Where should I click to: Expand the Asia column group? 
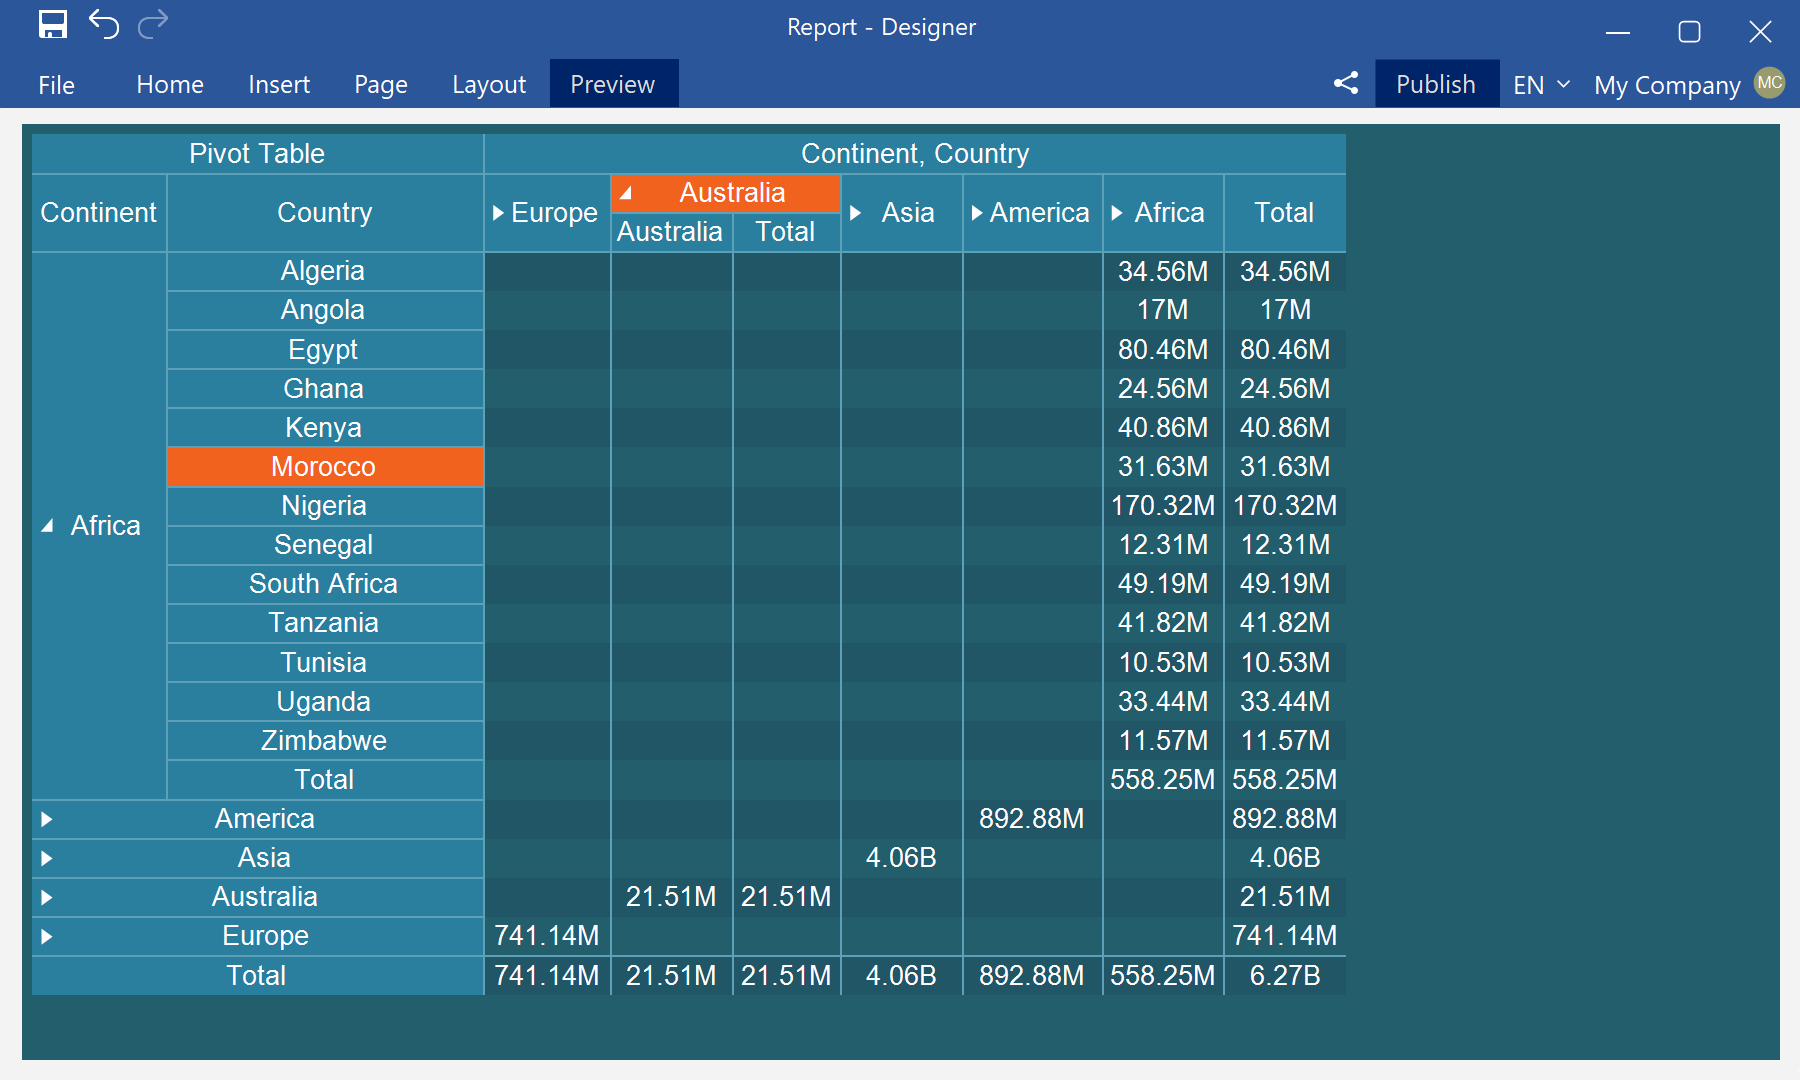pos(854,212)
